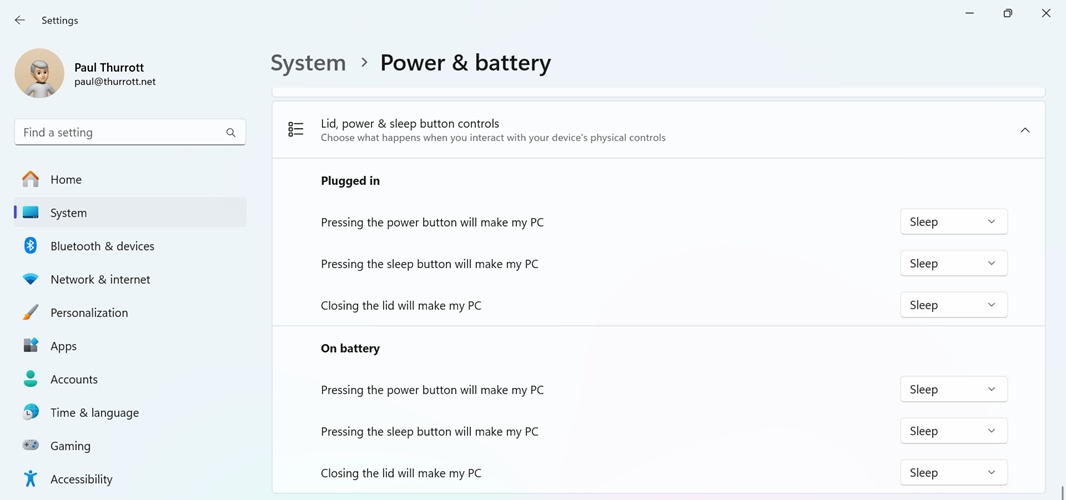Change plugged in lid close action dropdown
This screenshot has height=500, width=1066.
click(x=953, y=305)
